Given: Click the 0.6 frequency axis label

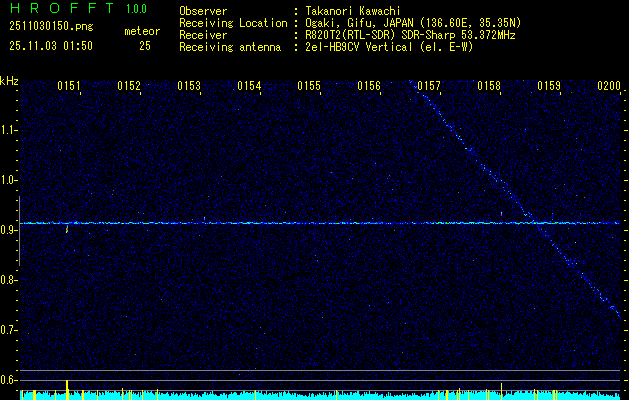Looking at the screenshot, I should (x=7, y=380).
